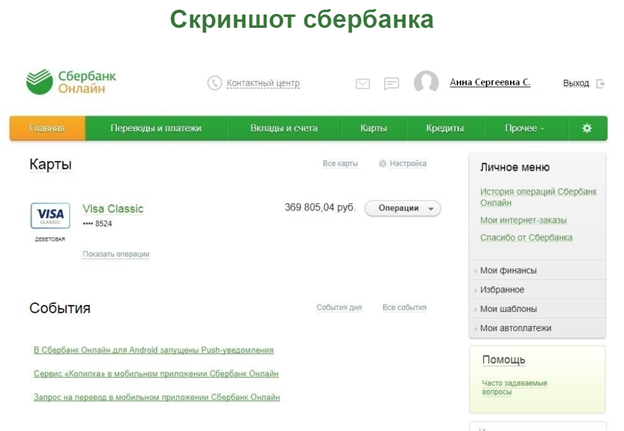Viewport: 624px width, 431px height.
Task: Expand the Мои финансы section
Action: pos(537,271)
